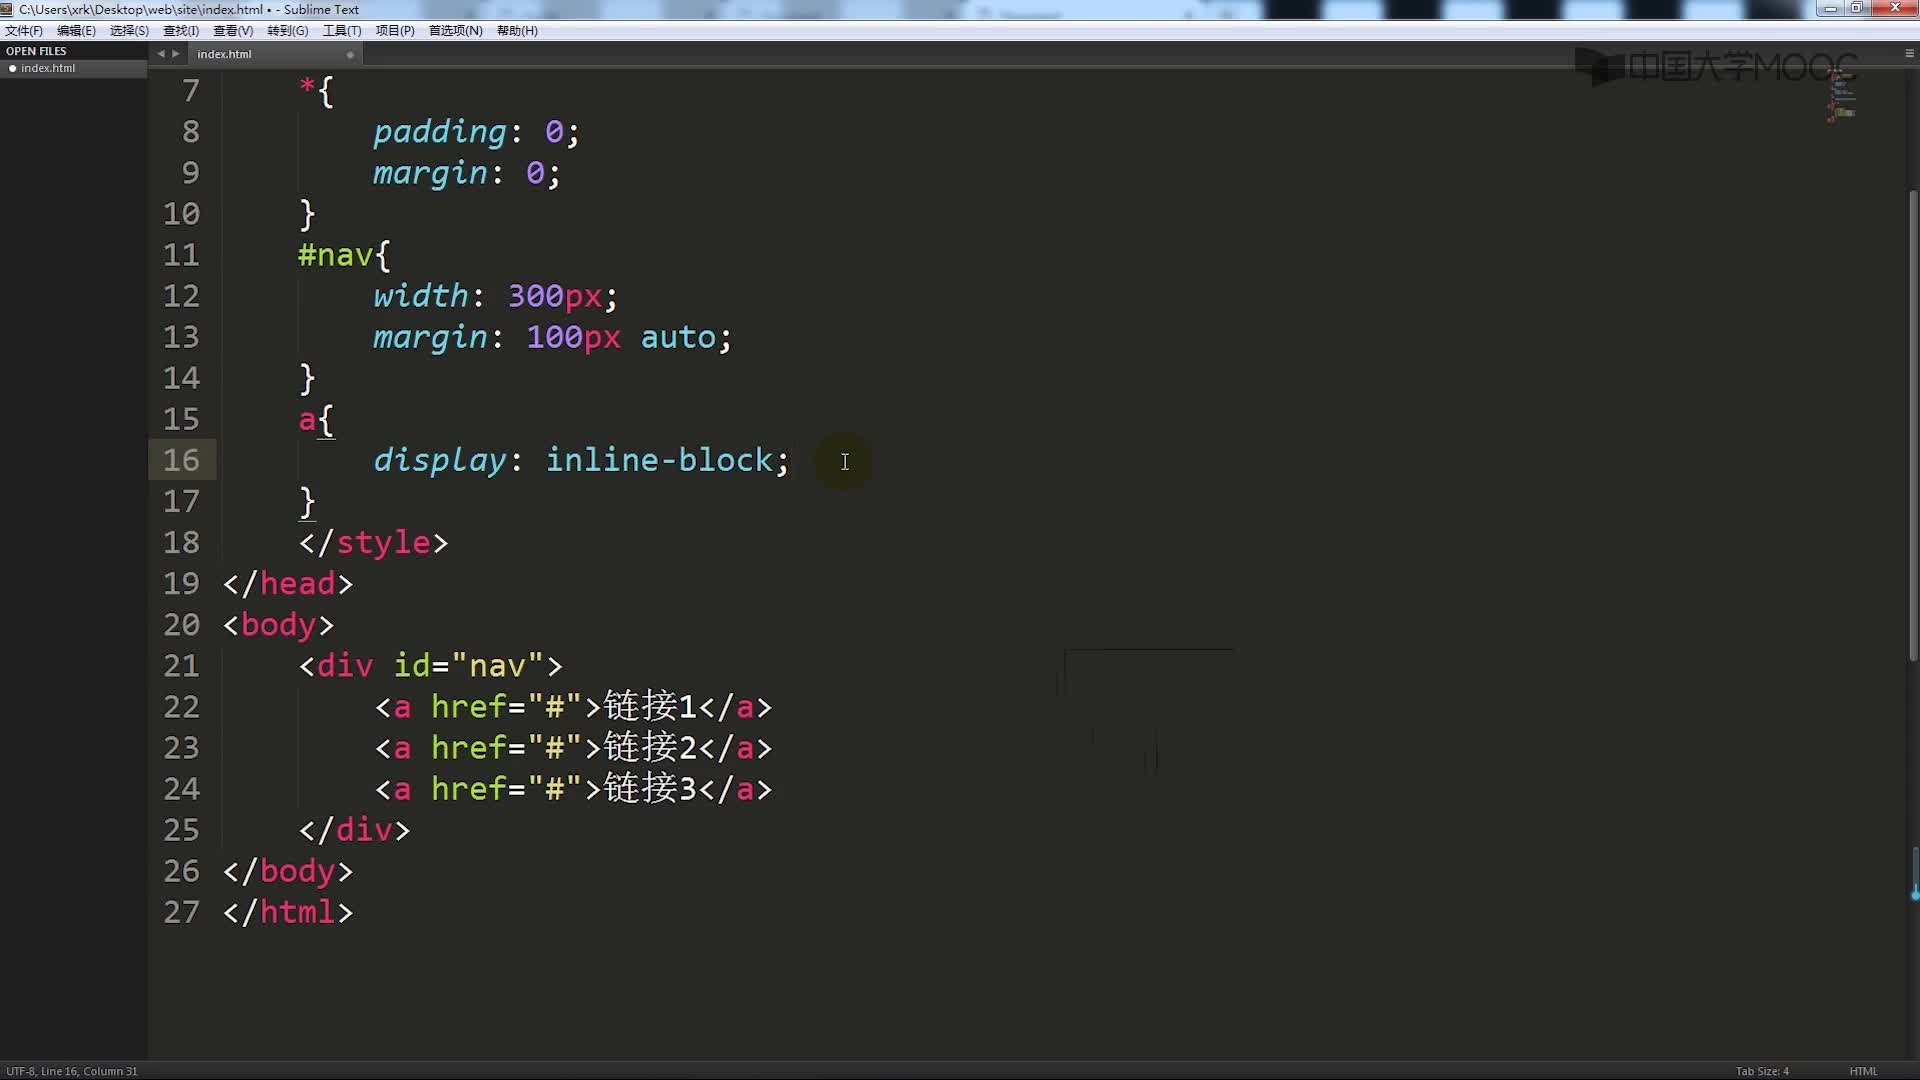The image size is (1920, 1080).
Task: Open the 转到(G) menu
Action: (x=287, y=31)
